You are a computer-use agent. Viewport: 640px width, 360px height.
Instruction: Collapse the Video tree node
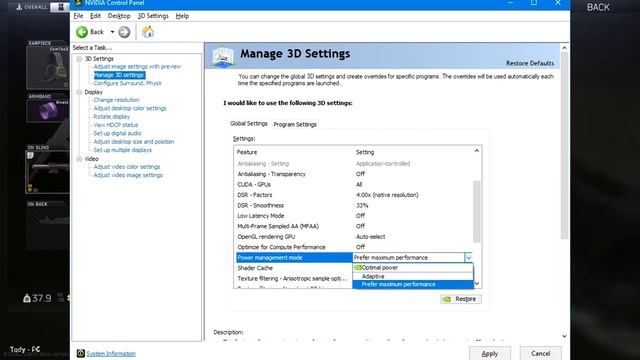pyautogui.click(x=79, y=159)
